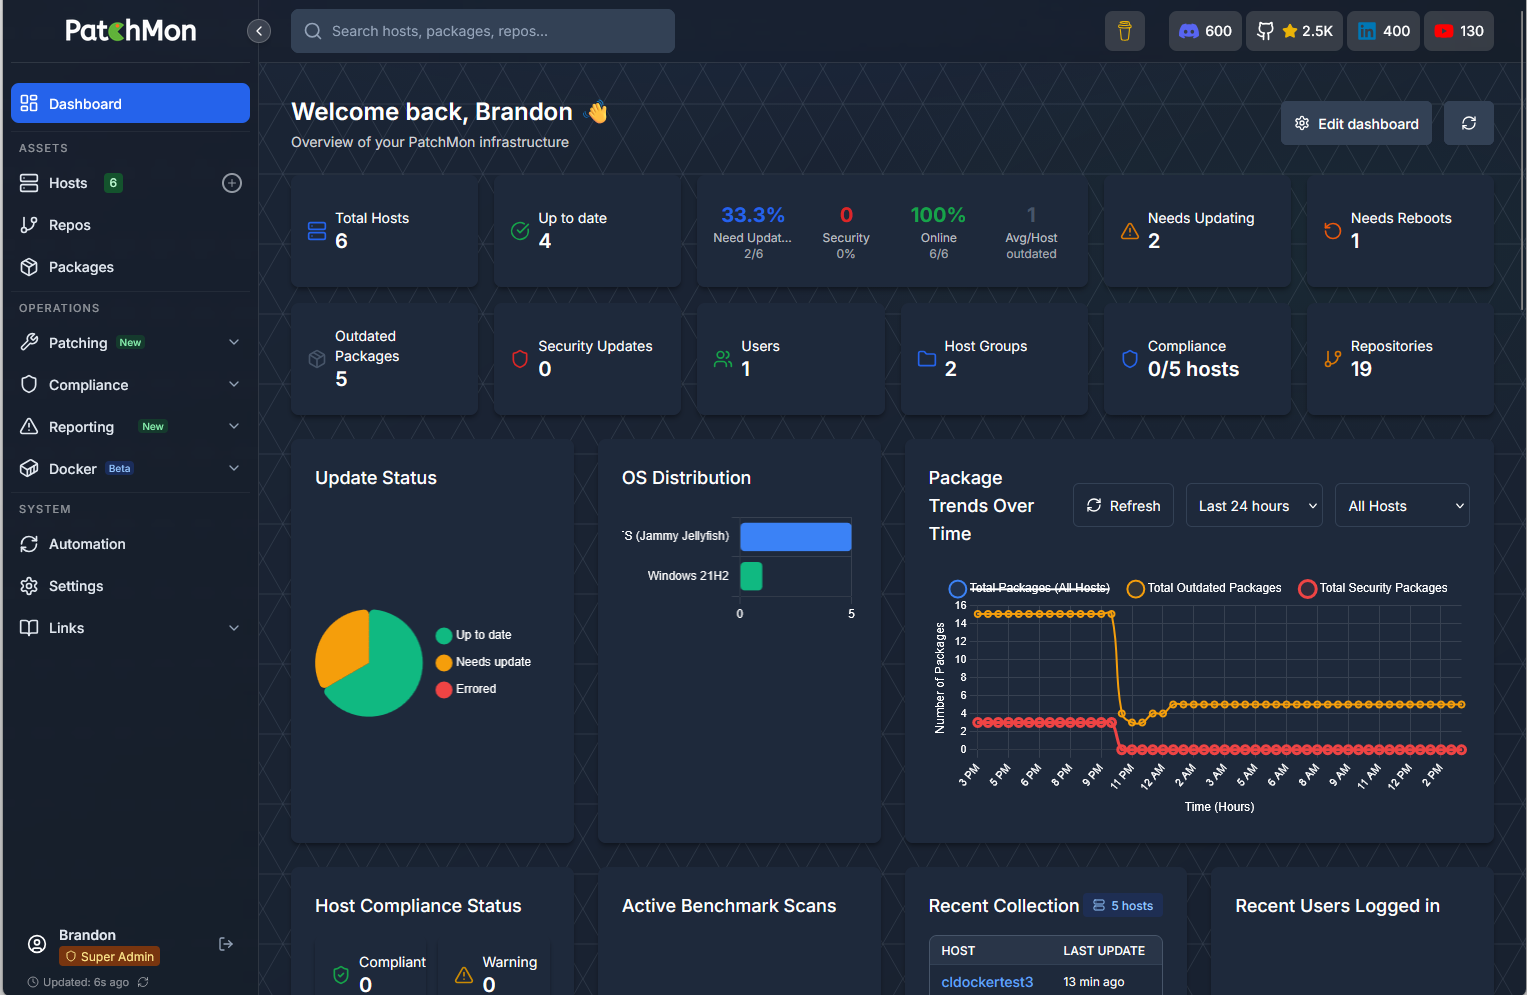1527x995 pixels.
Task: Open the Discord community badge showing 600
Action: 1205,31
